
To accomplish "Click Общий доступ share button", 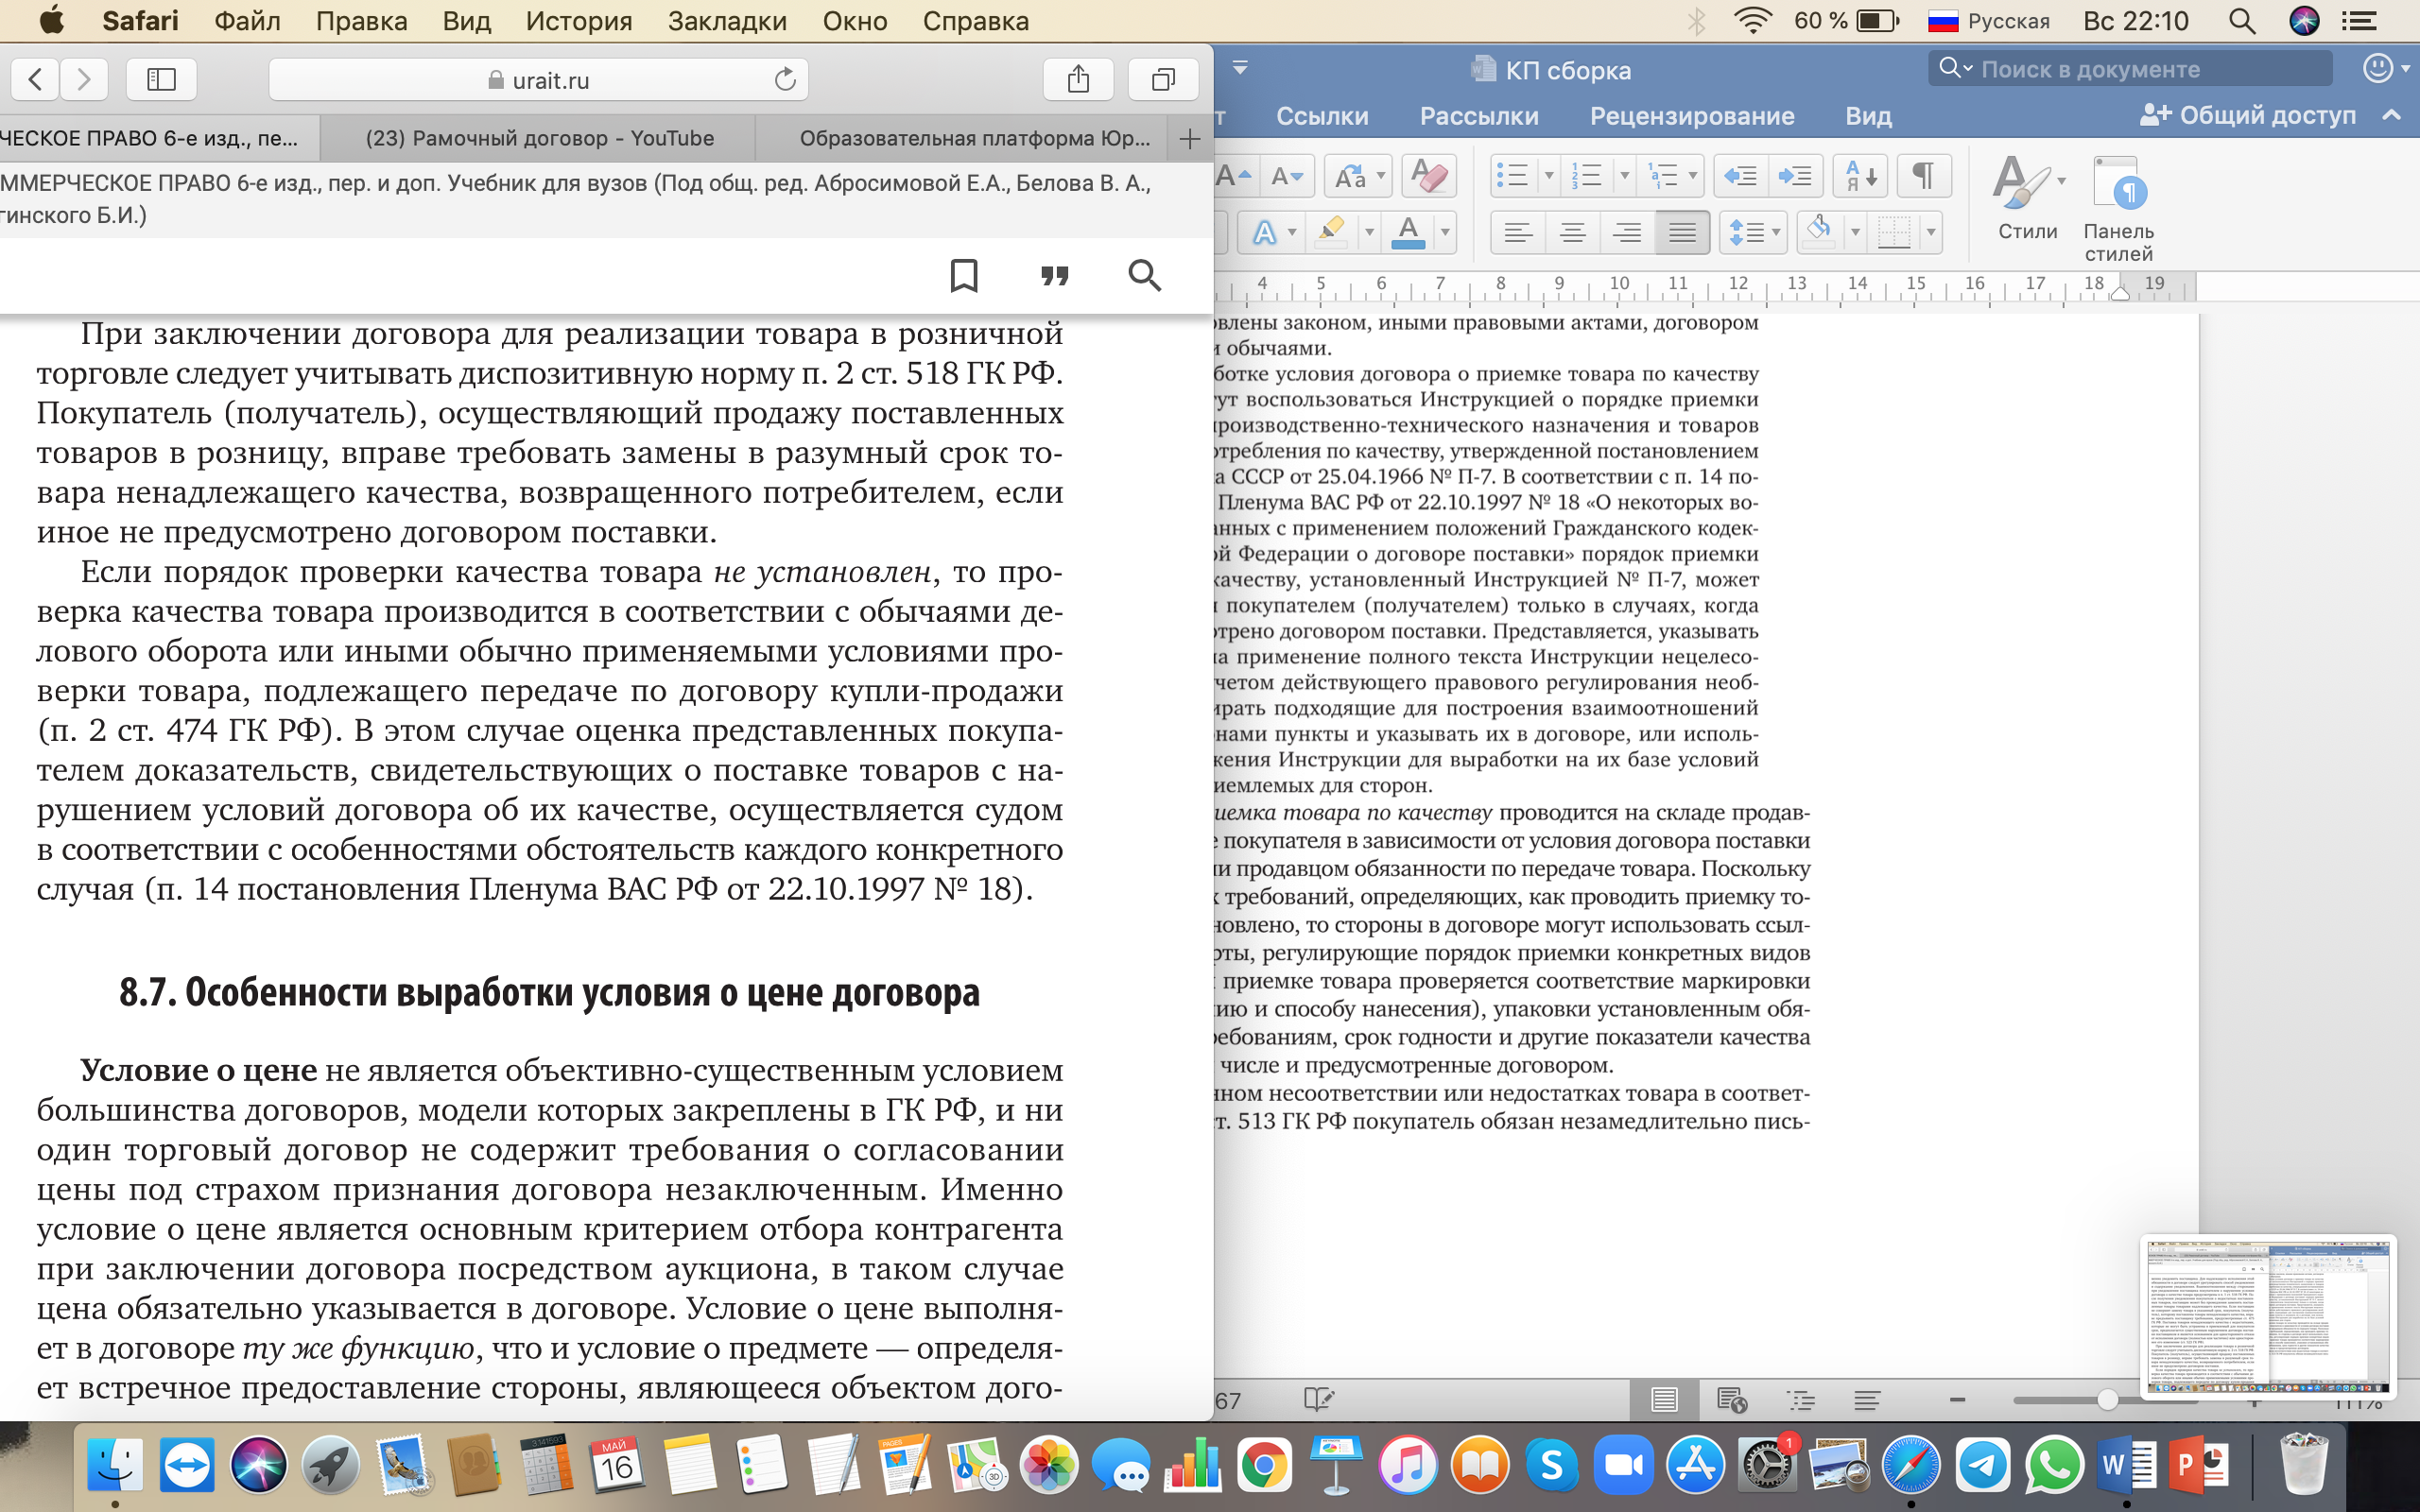I will click(x=2248, y=116).
